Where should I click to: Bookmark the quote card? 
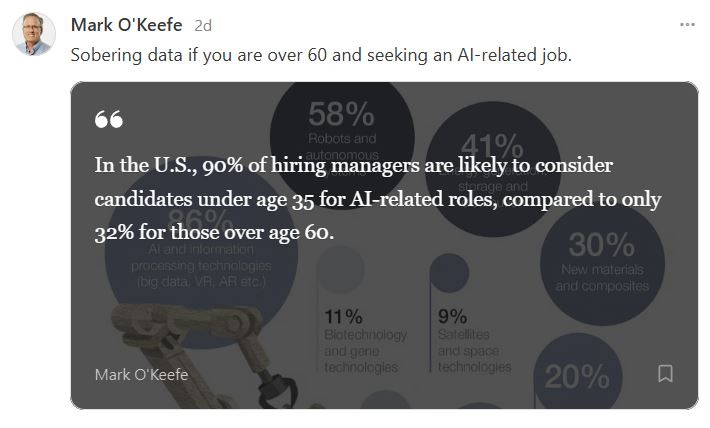pos(665,374)
